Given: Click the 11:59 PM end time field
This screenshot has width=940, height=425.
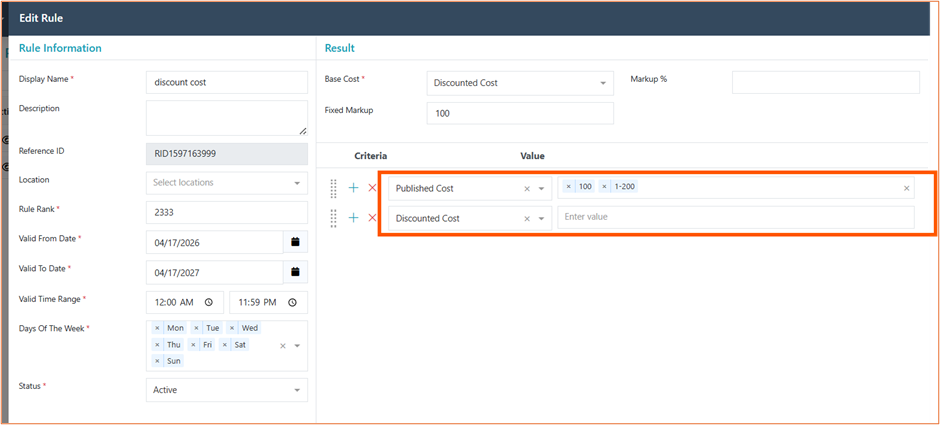Looking at the screenshot, I should click(x=268, y=303).
